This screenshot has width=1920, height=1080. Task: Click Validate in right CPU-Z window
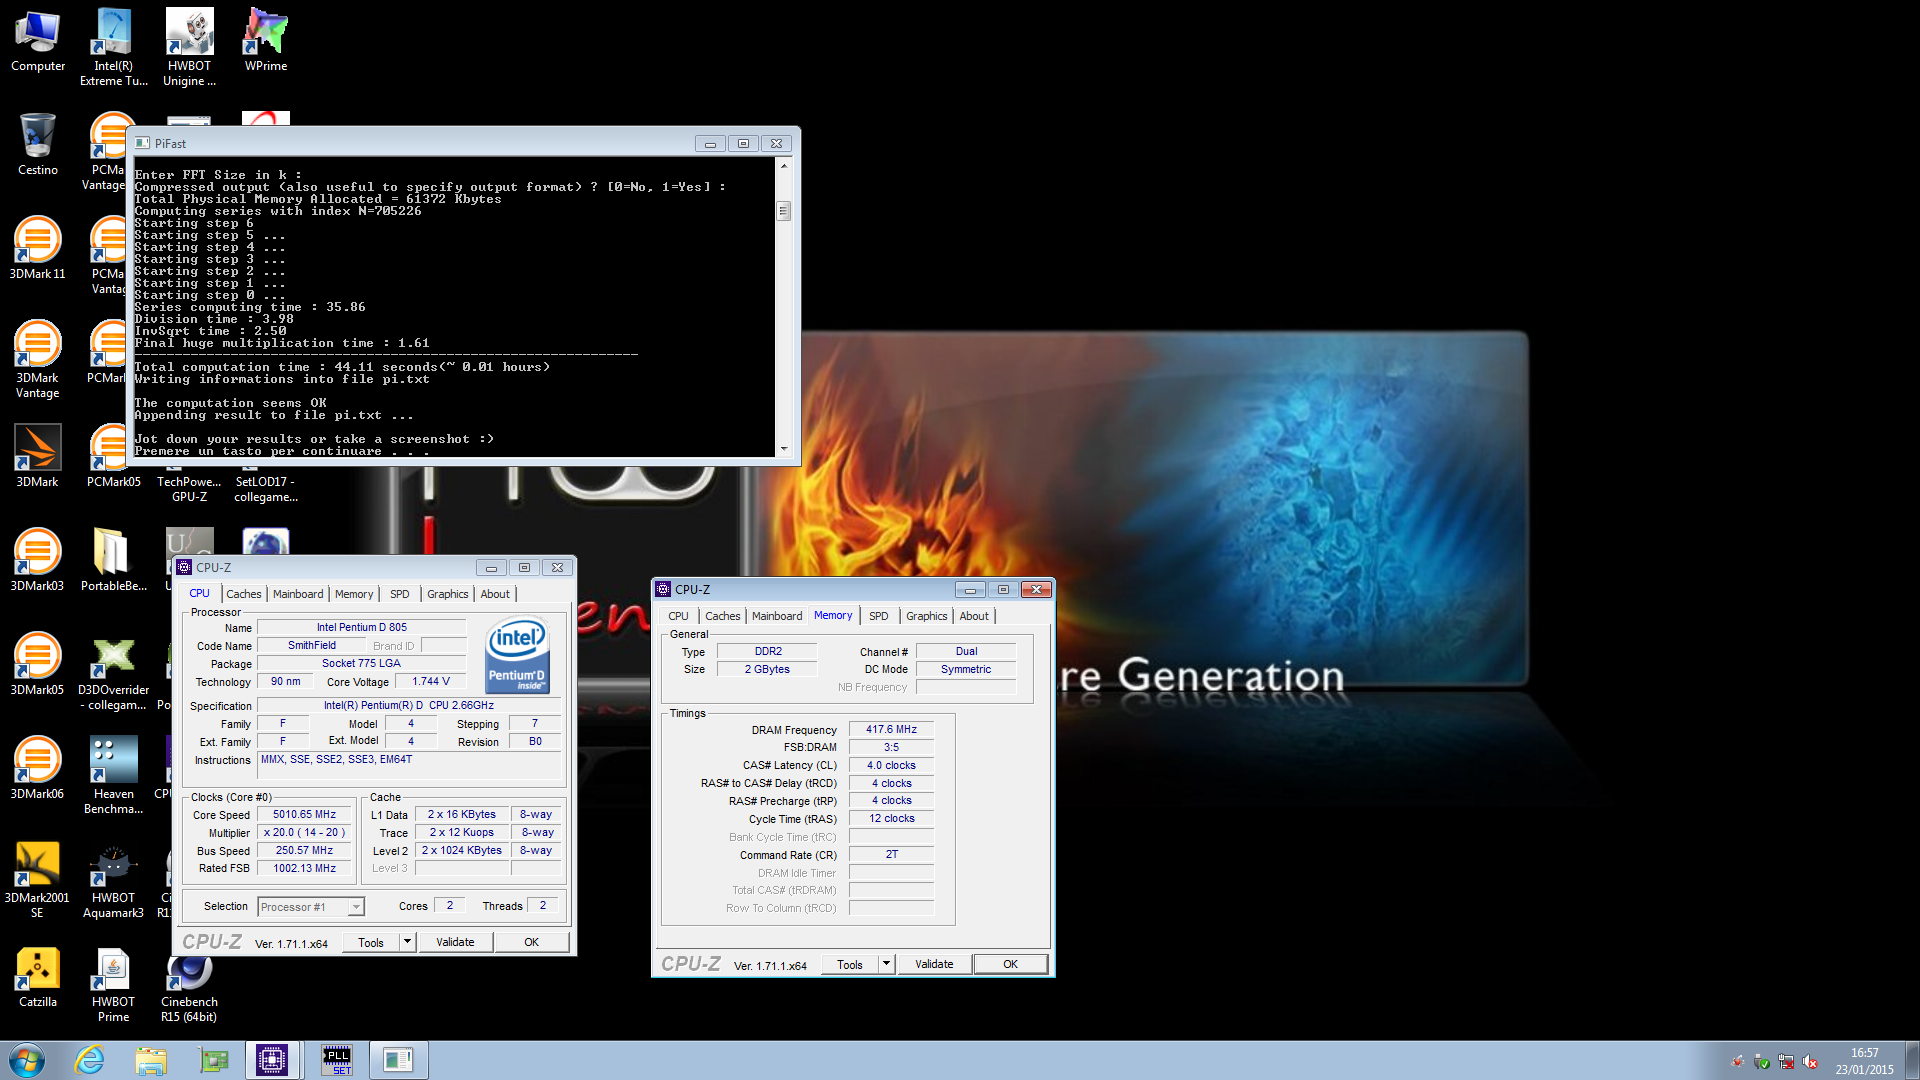coord(934,964)
